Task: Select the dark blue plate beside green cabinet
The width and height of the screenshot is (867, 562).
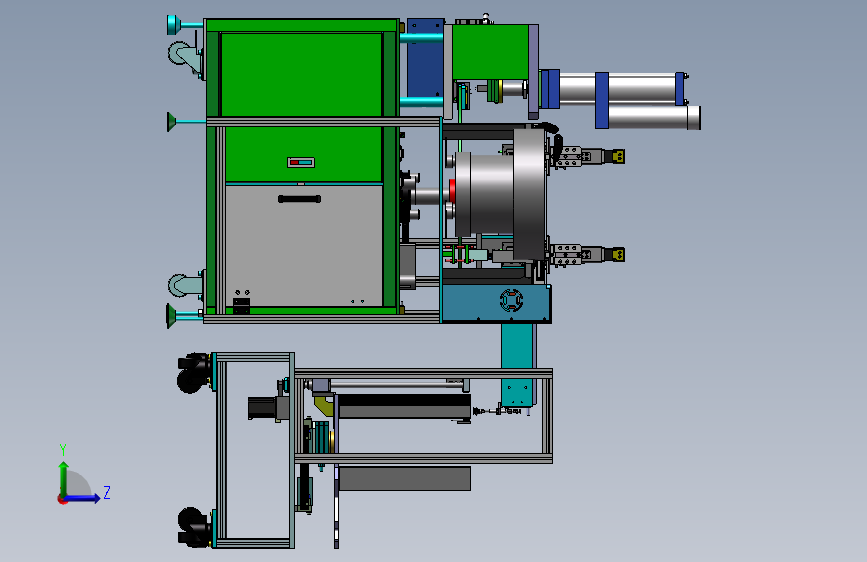Action: point(425,59)
